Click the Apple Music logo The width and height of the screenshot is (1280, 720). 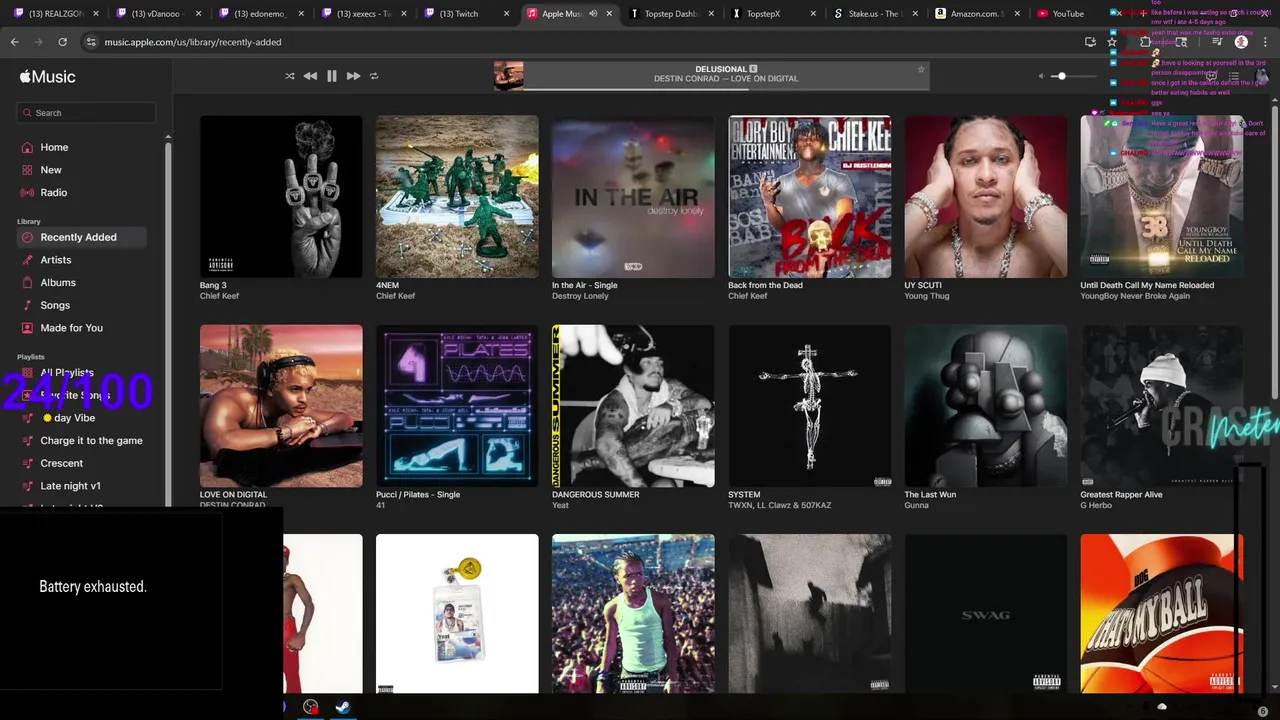(47, 77)
